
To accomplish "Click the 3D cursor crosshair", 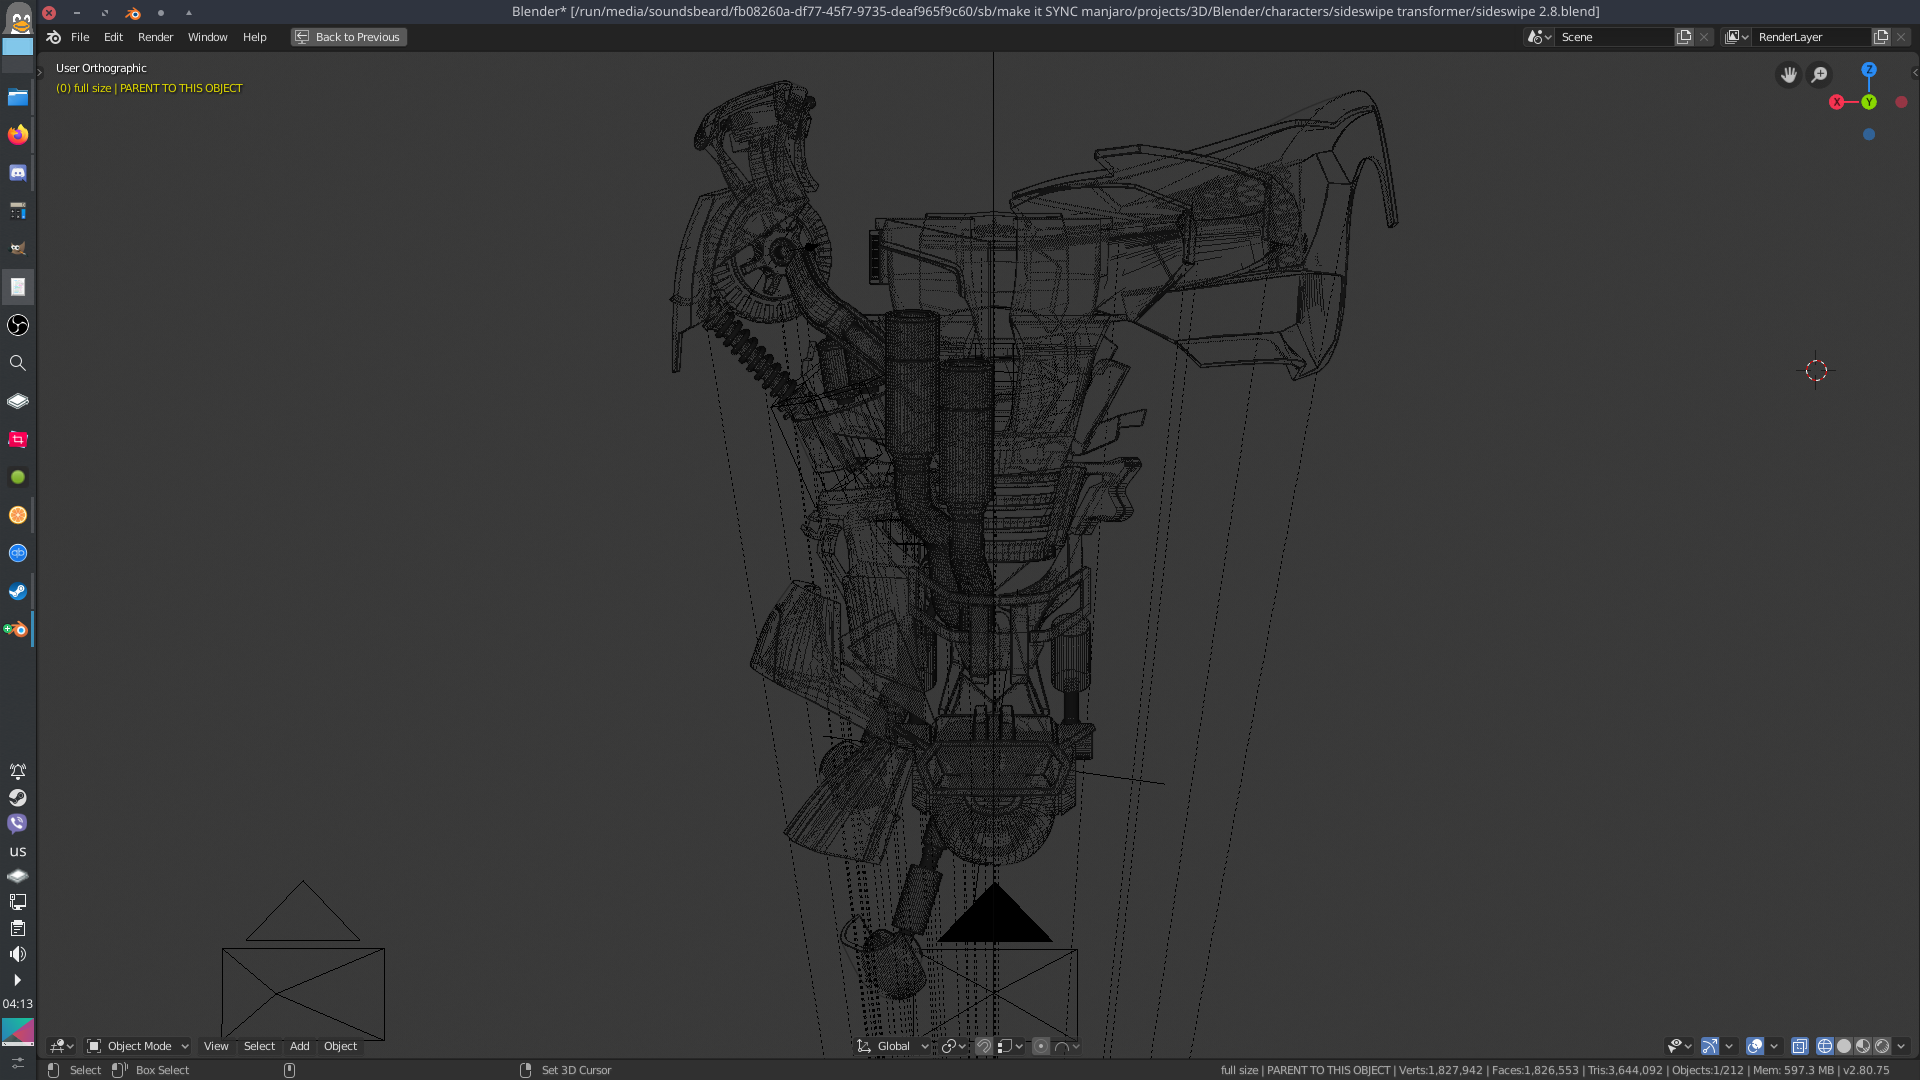I will 1816,371.
